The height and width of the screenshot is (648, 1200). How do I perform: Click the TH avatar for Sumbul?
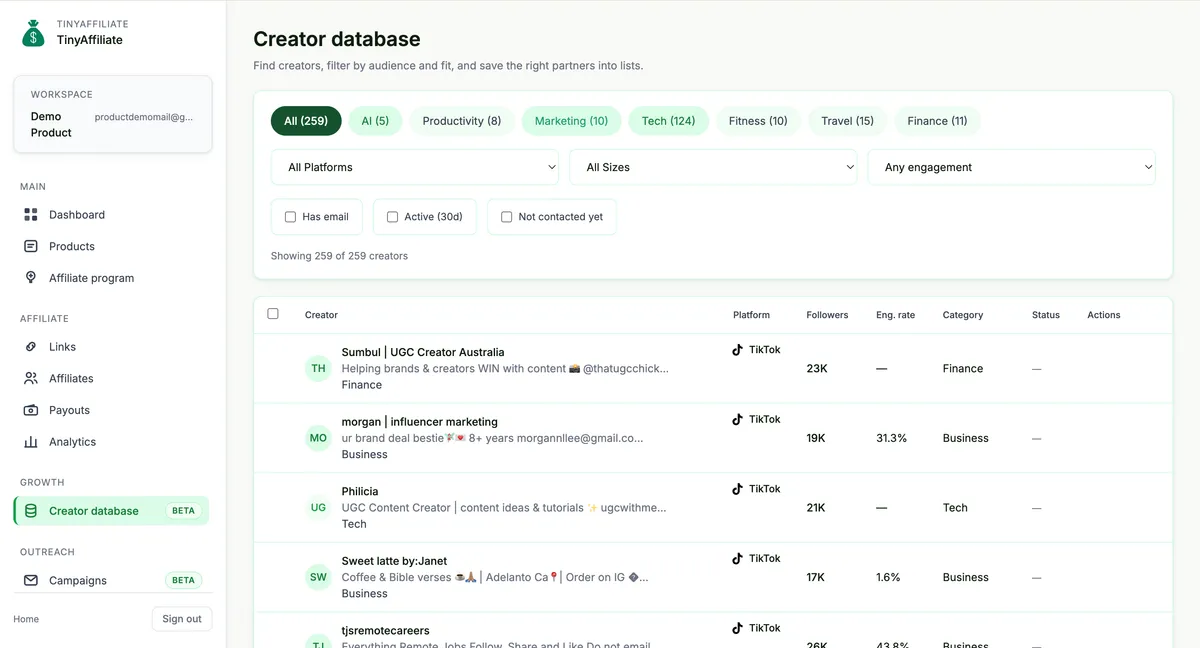(x=318, y=368)
